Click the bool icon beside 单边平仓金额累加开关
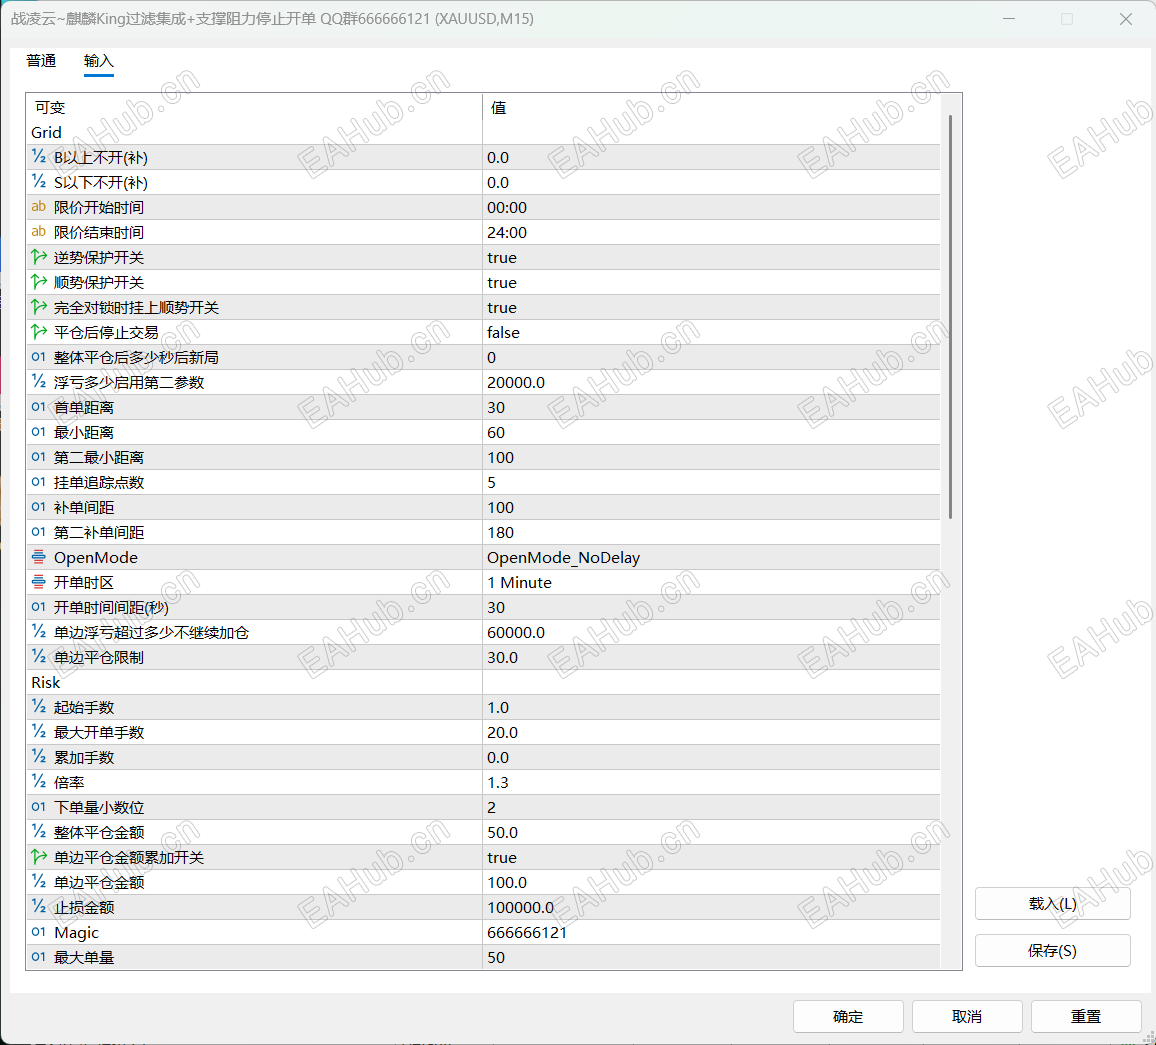Image resolution: width=1156 pixels, height=1045 pixels. [x=38, y=858]
